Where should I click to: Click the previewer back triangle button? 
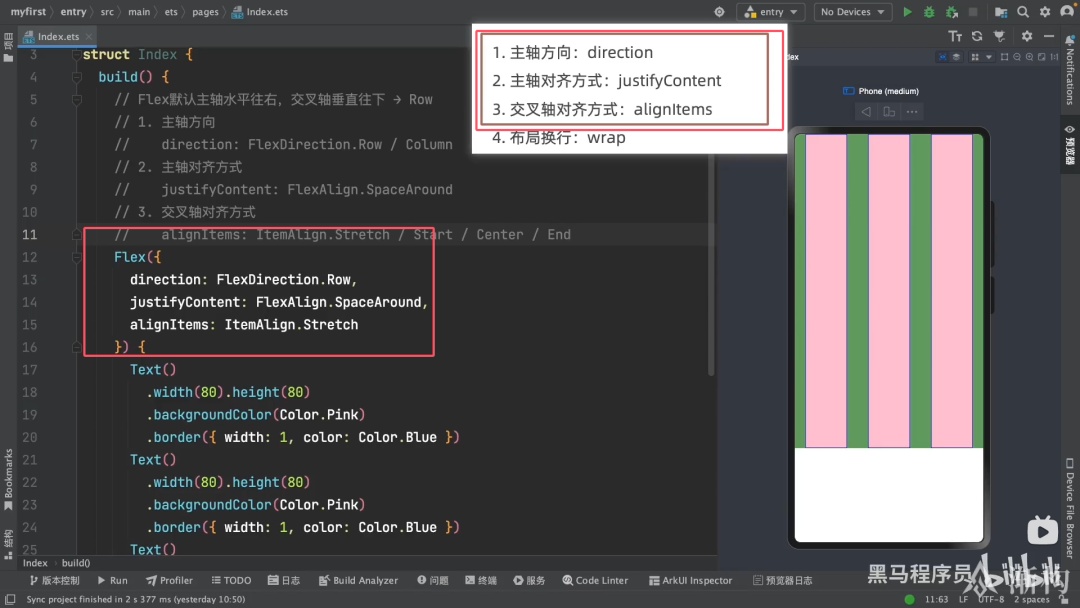(x=866, y=112)
